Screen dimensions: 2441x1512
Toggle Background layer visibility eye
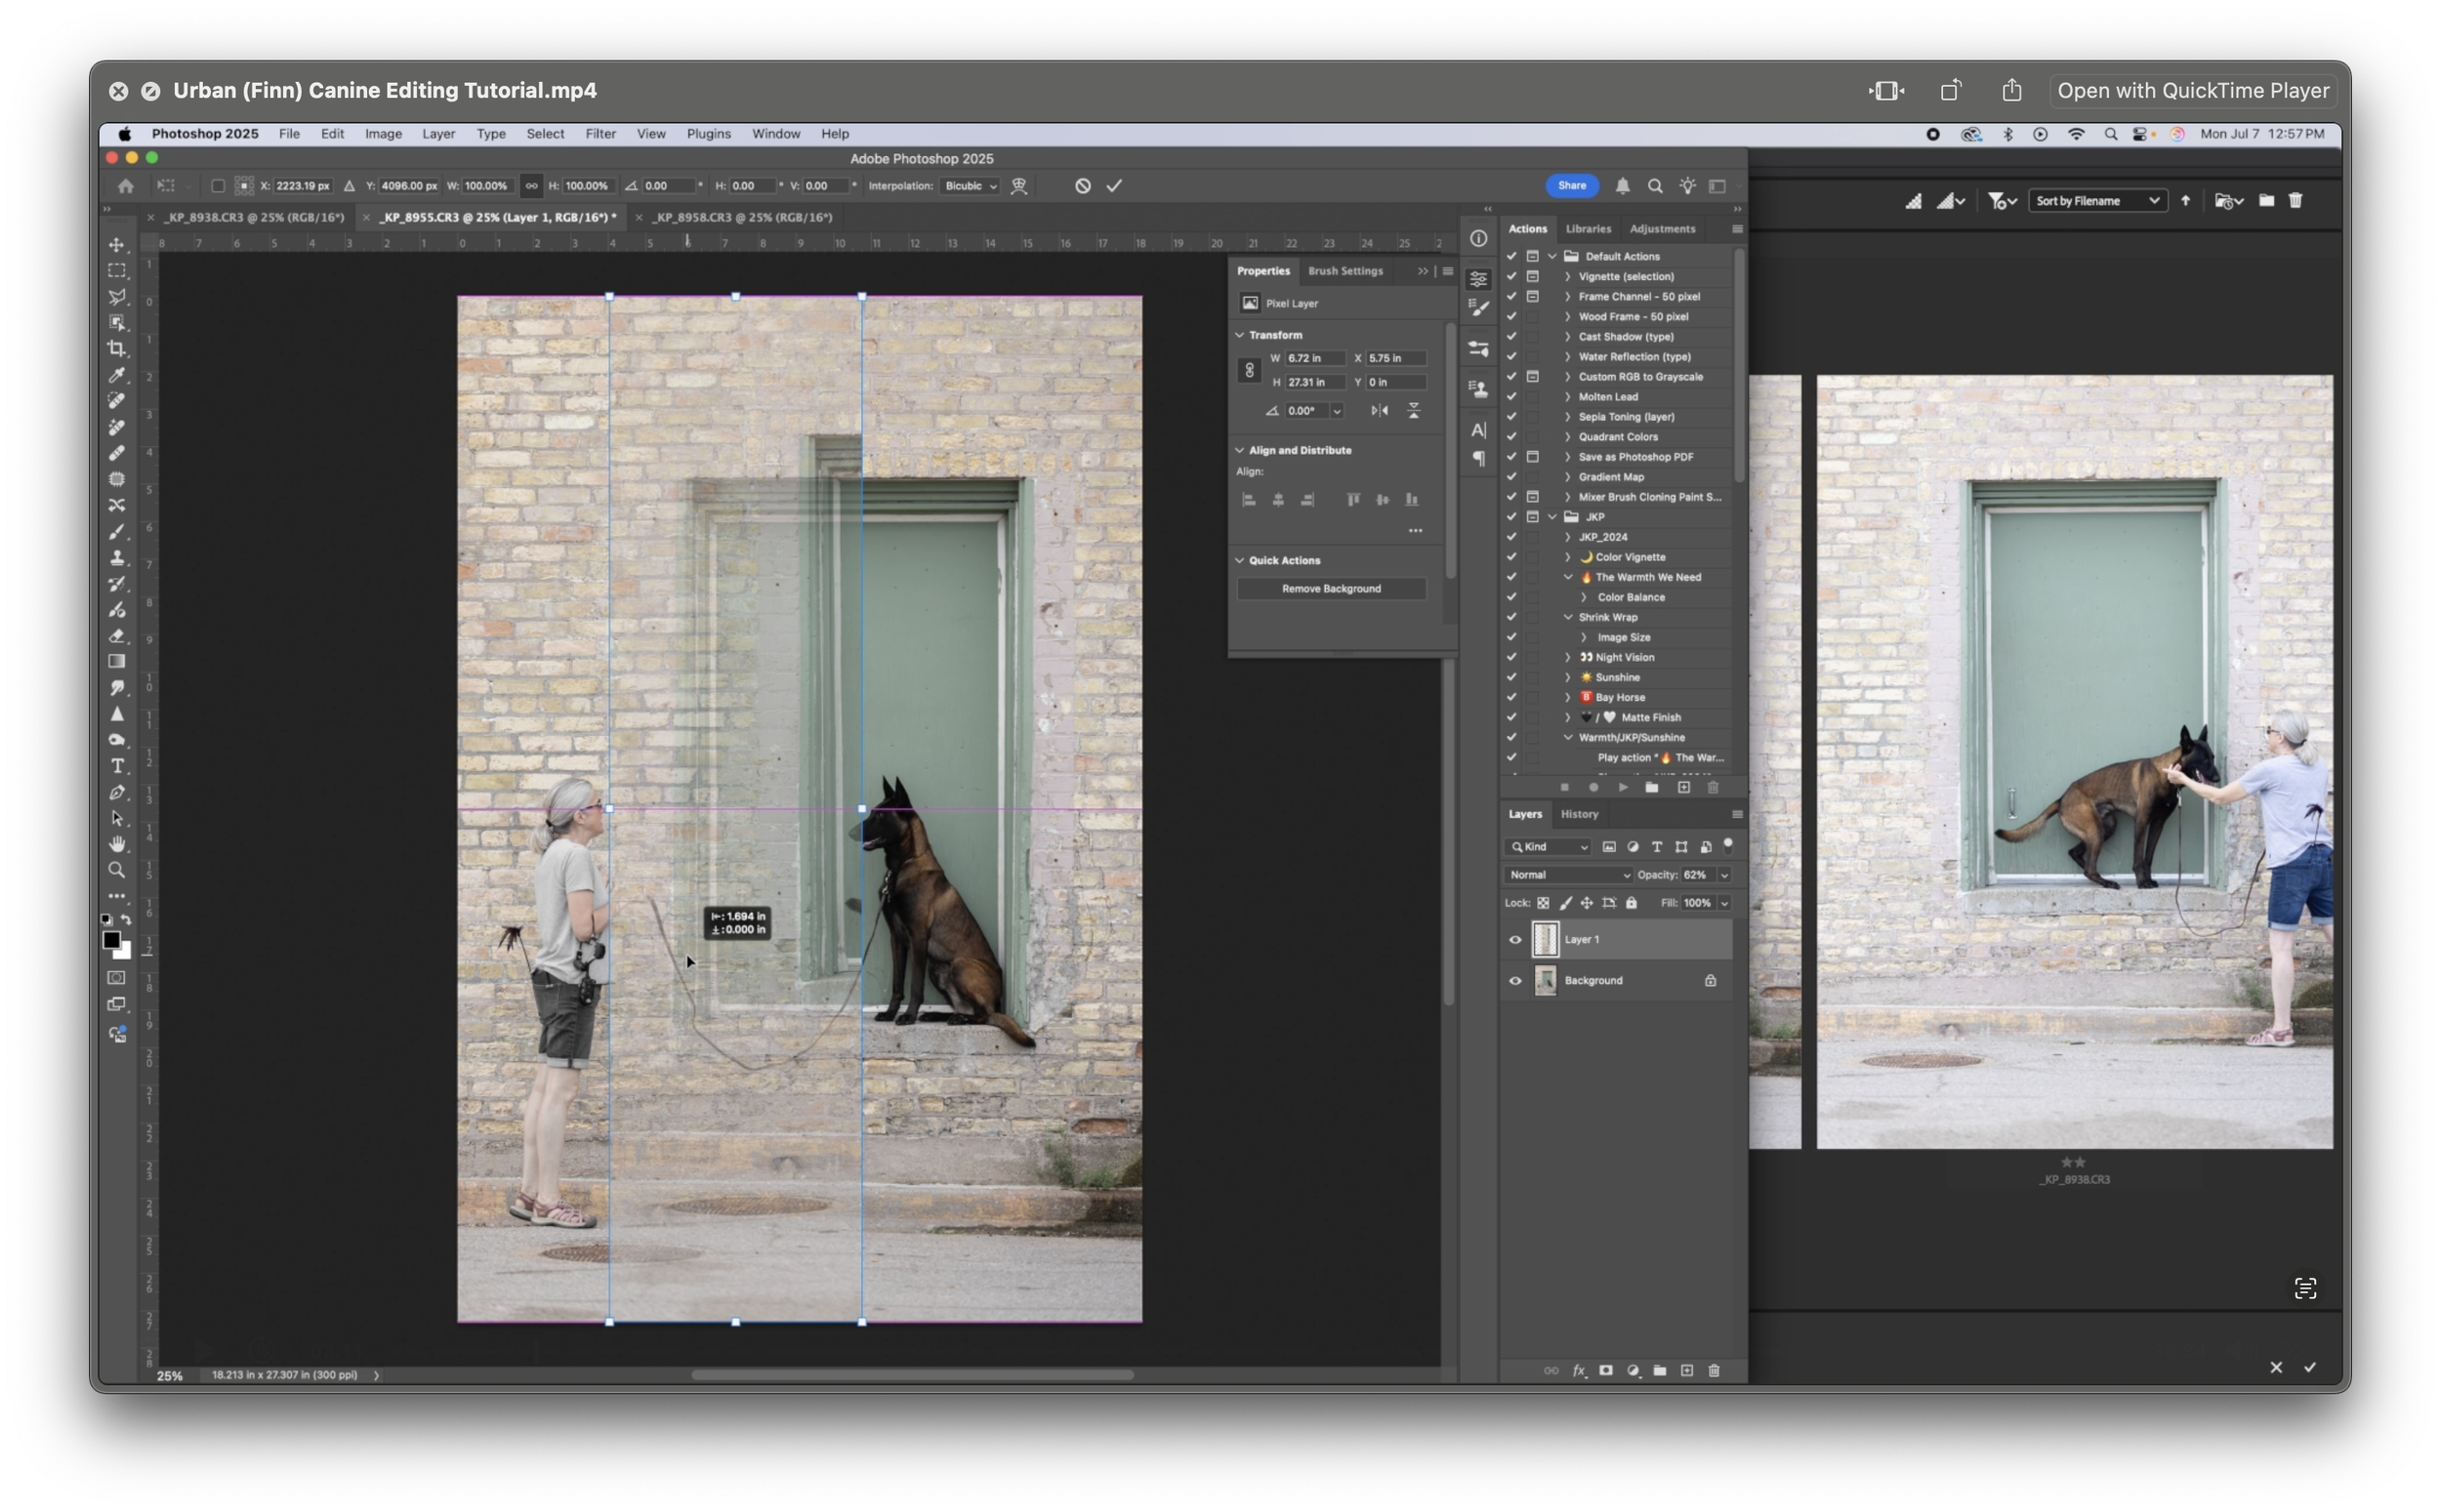click(1515, 981)
